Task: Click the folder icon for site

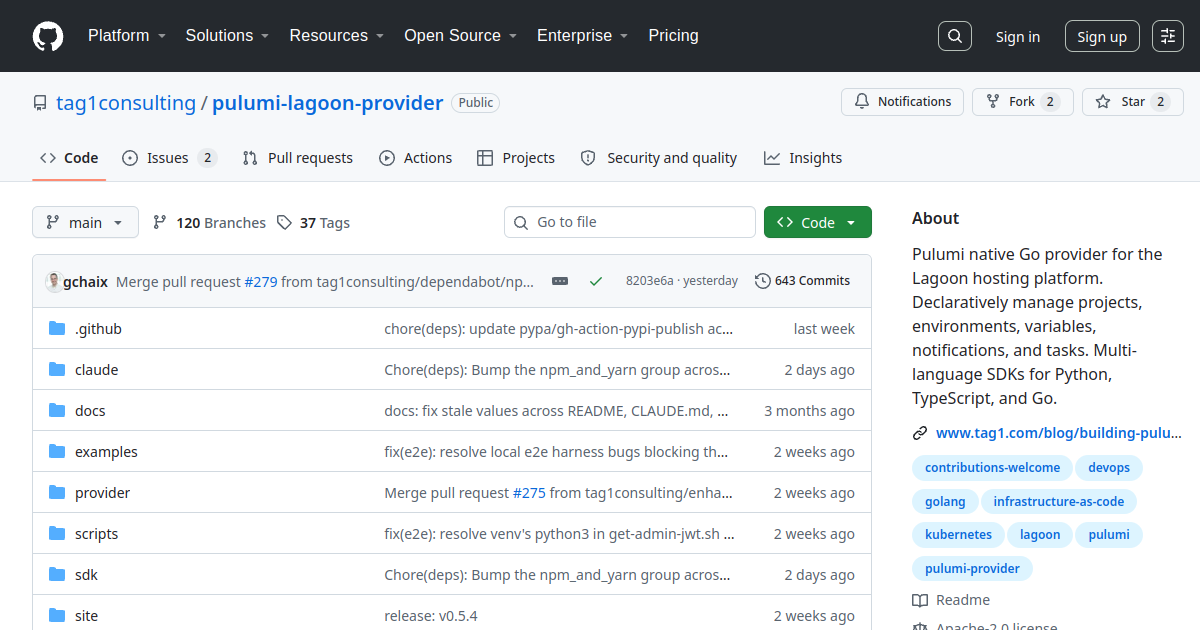Action: (x=57, y=616)
